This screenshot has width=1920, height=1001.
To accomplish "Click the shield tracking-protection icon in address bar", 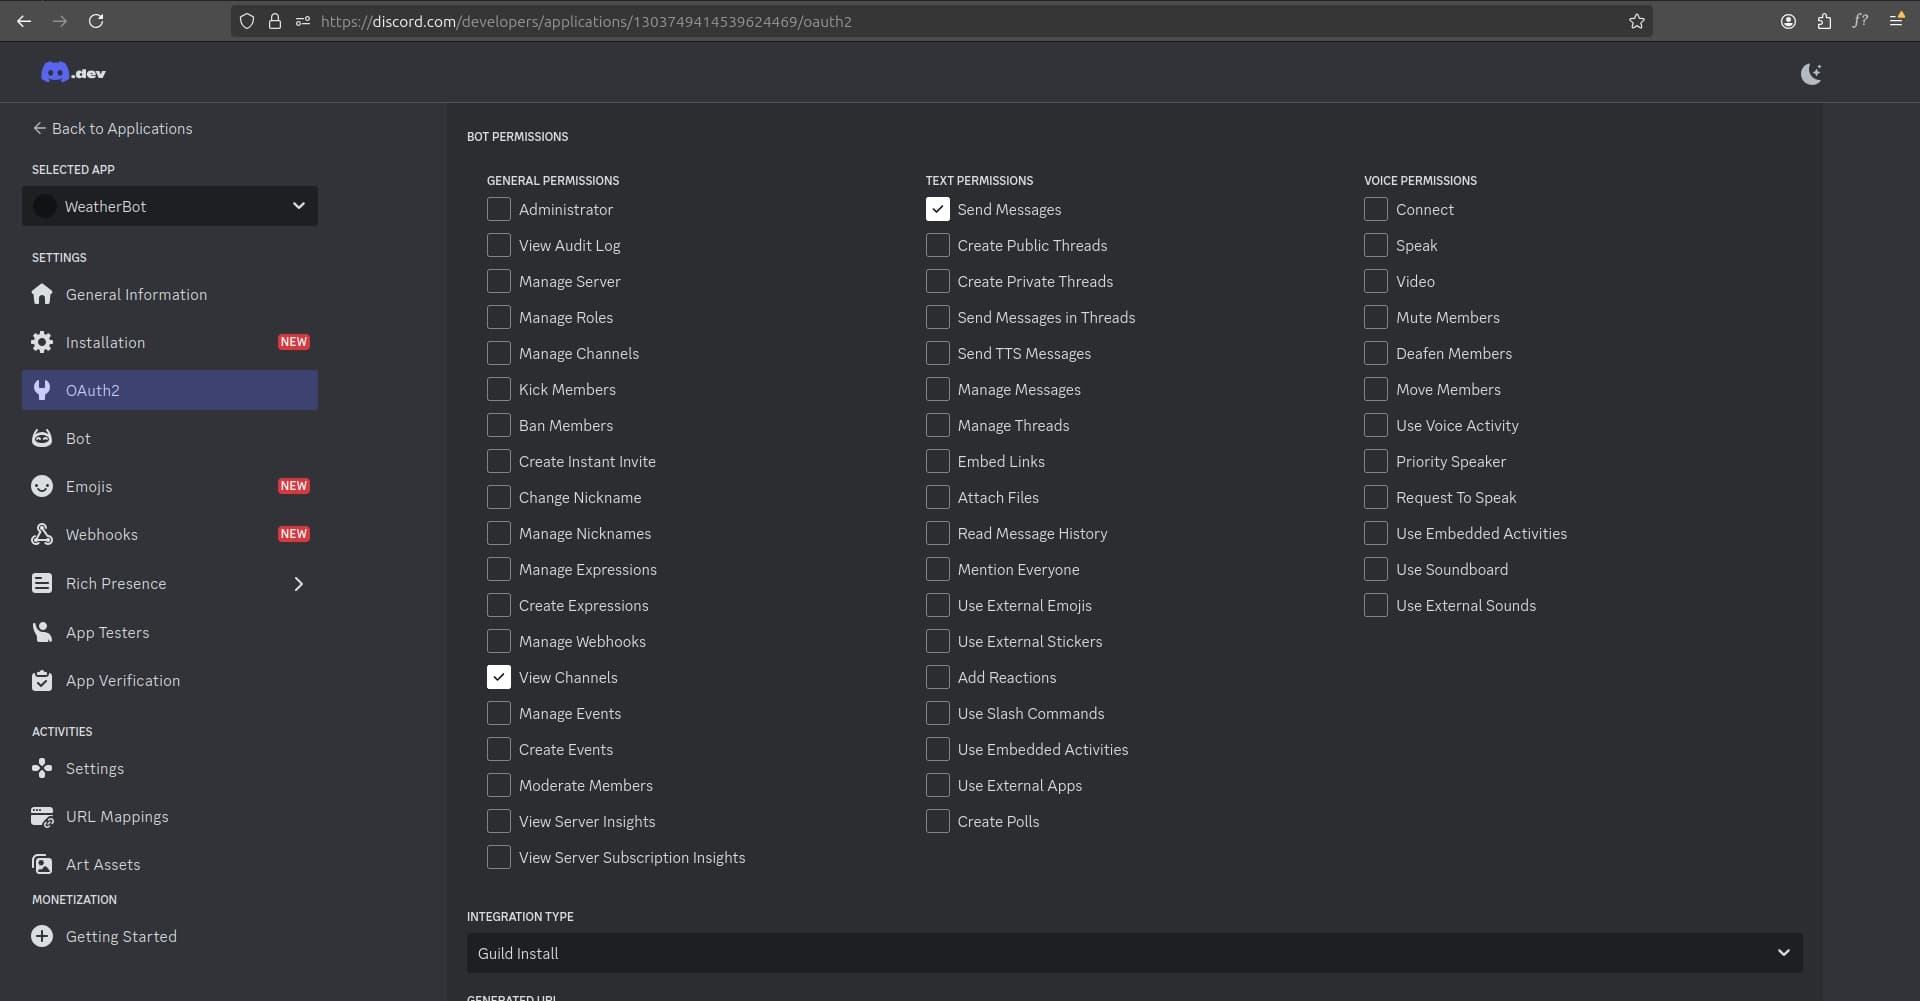I will point(247,21).
